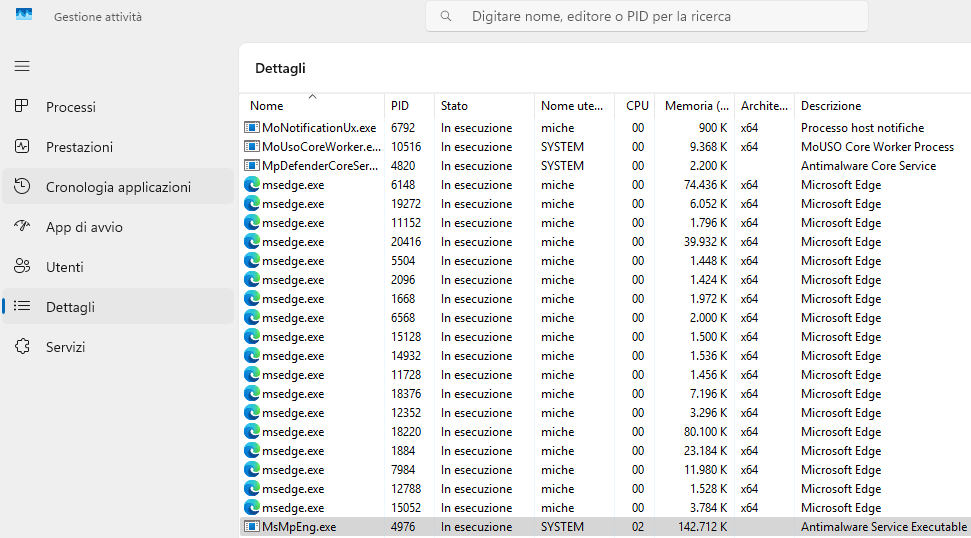971x538 pixels.
Task: Click Antimalware Service Executable description
Action: tap(884, 527)
